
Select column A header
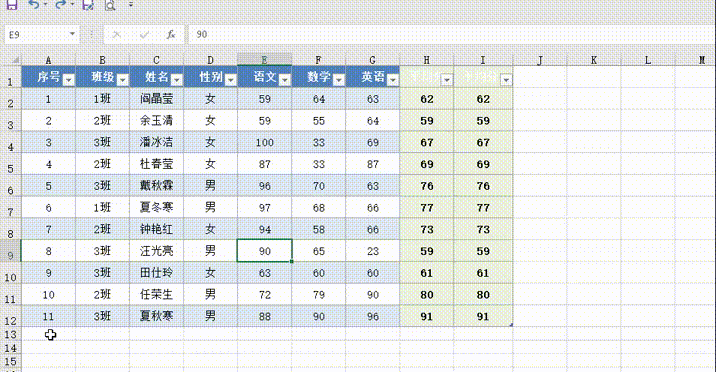coord(48,60)
